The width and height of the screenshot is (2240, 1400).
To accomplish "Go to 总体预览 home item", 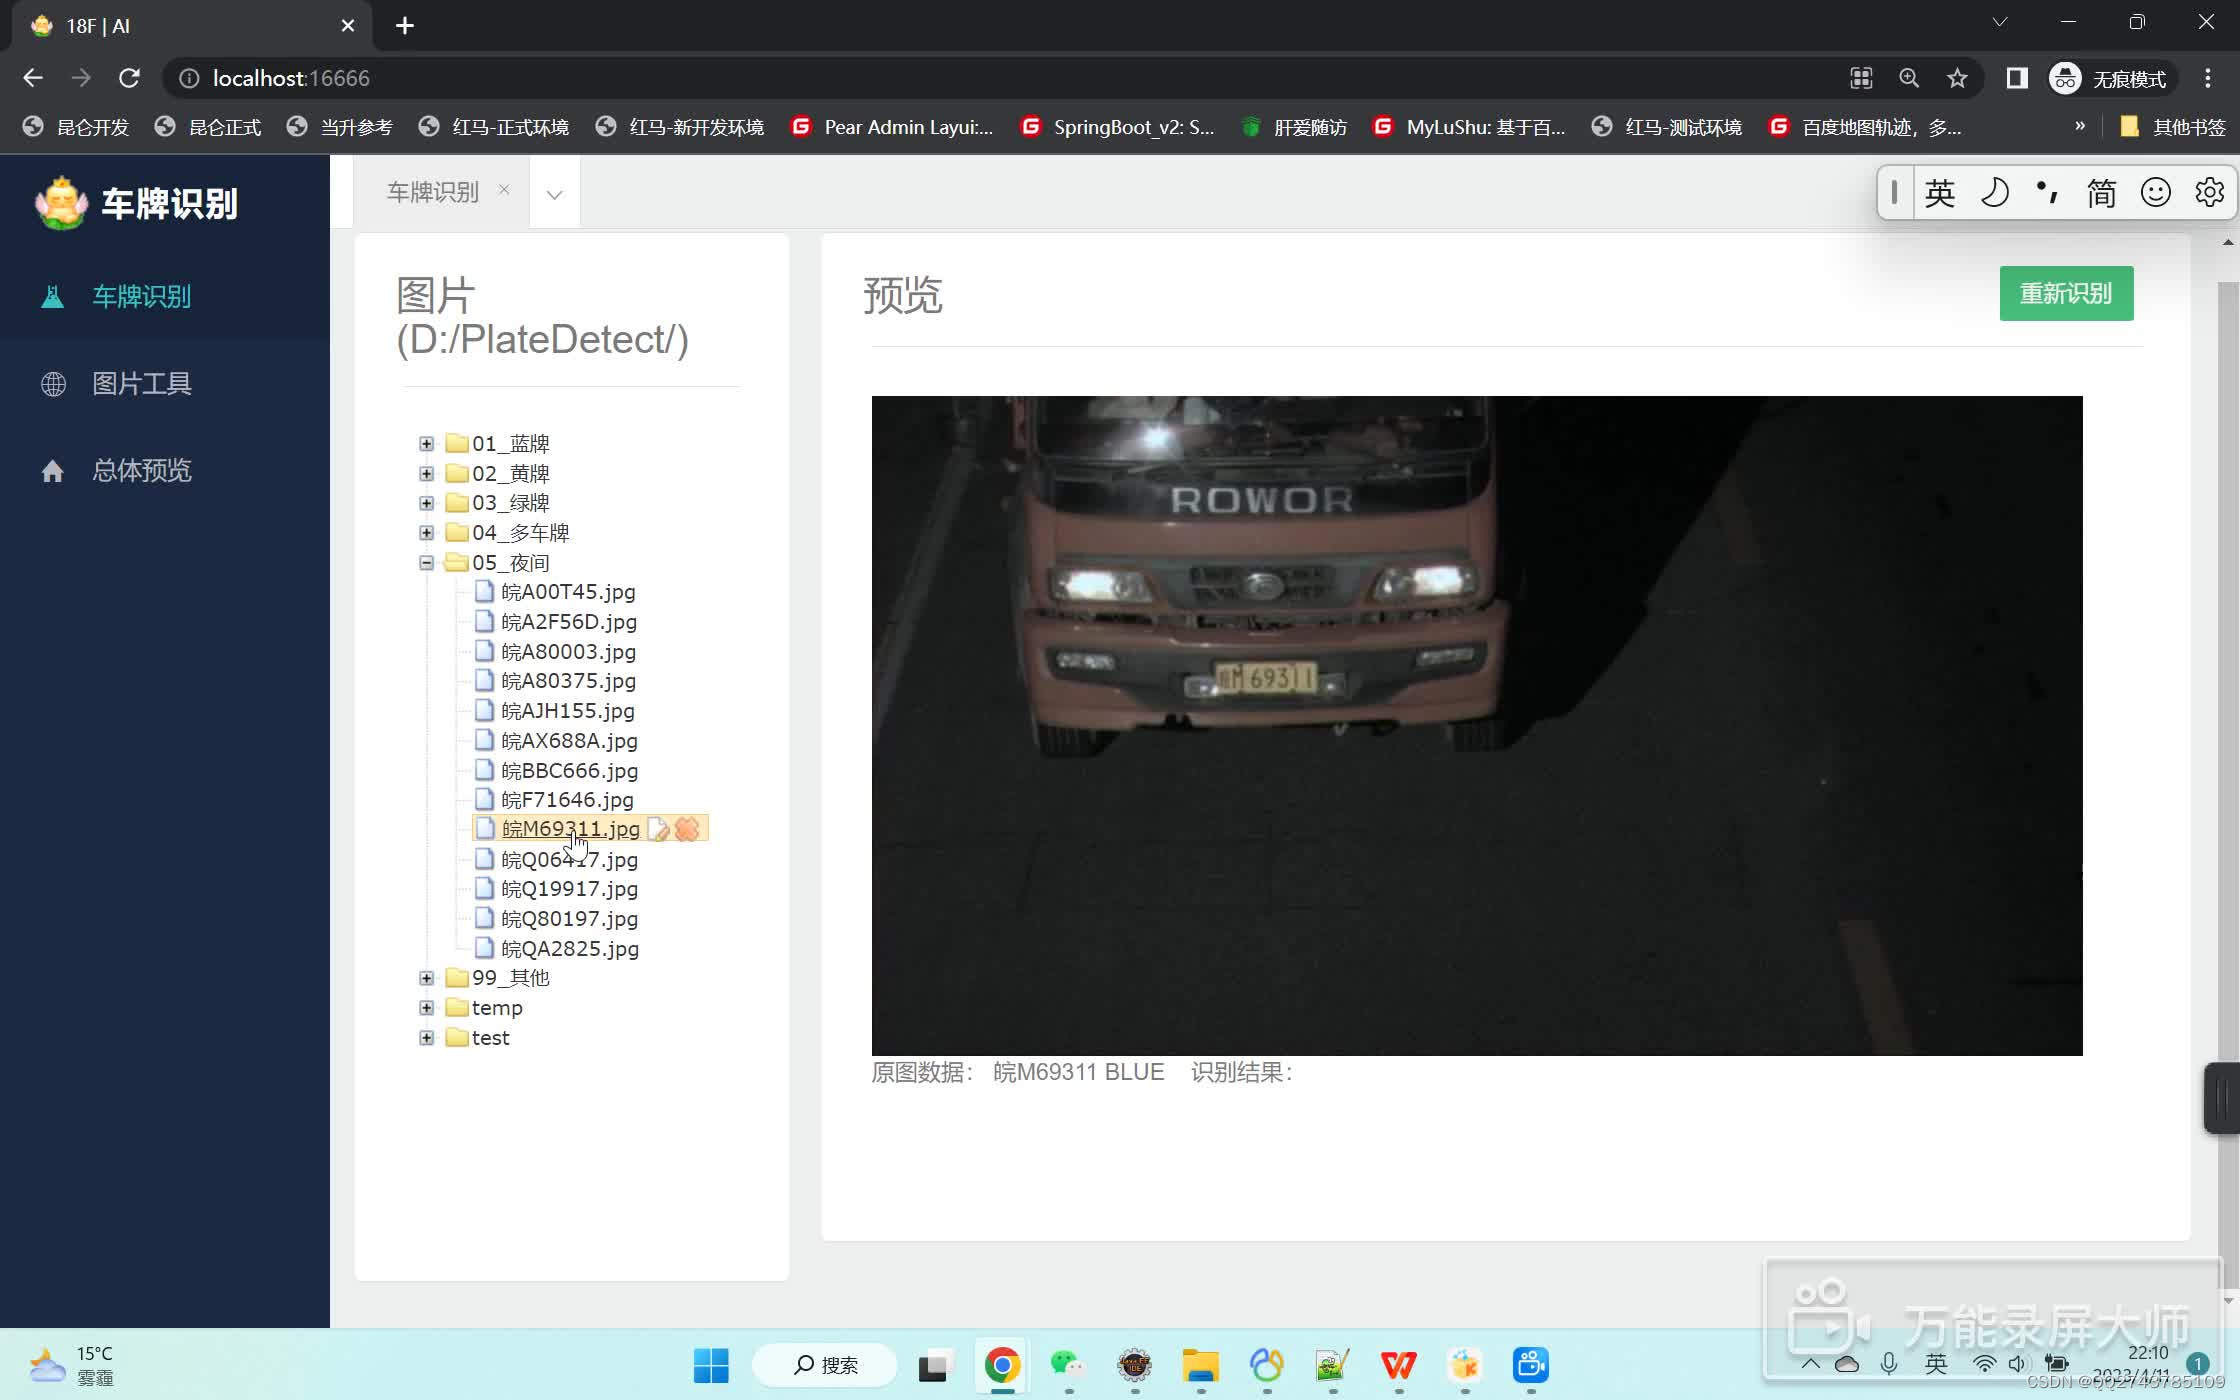I will point(141,471).
